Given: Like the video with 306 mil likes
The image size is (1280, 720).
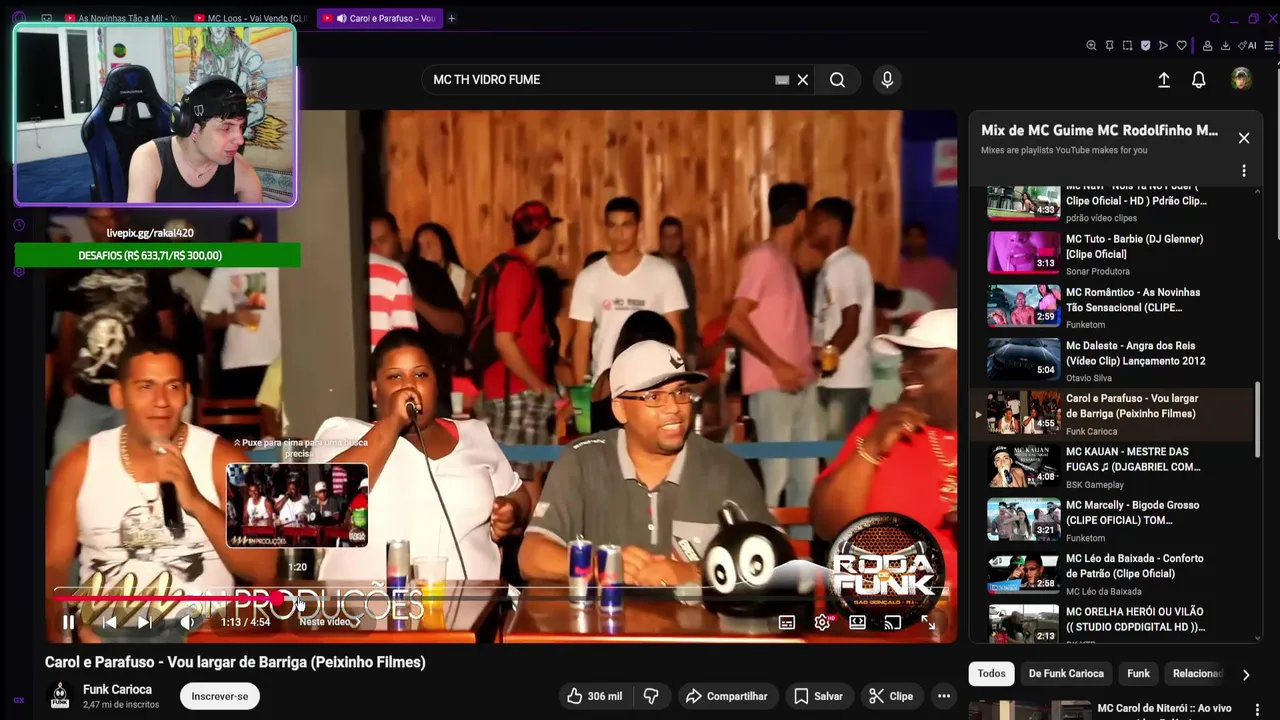Looking at the screenshot, I should [594, 696].
